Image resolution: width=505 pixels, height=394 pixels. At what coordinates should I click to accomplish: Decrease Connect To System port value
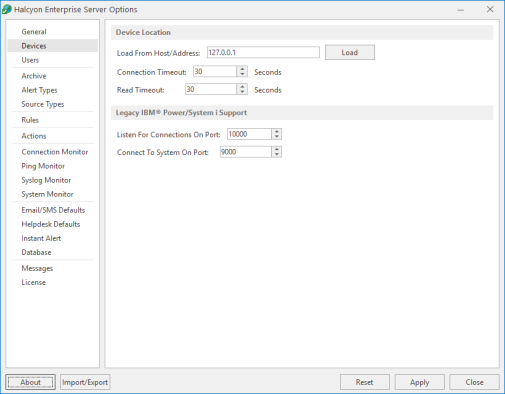277,155
